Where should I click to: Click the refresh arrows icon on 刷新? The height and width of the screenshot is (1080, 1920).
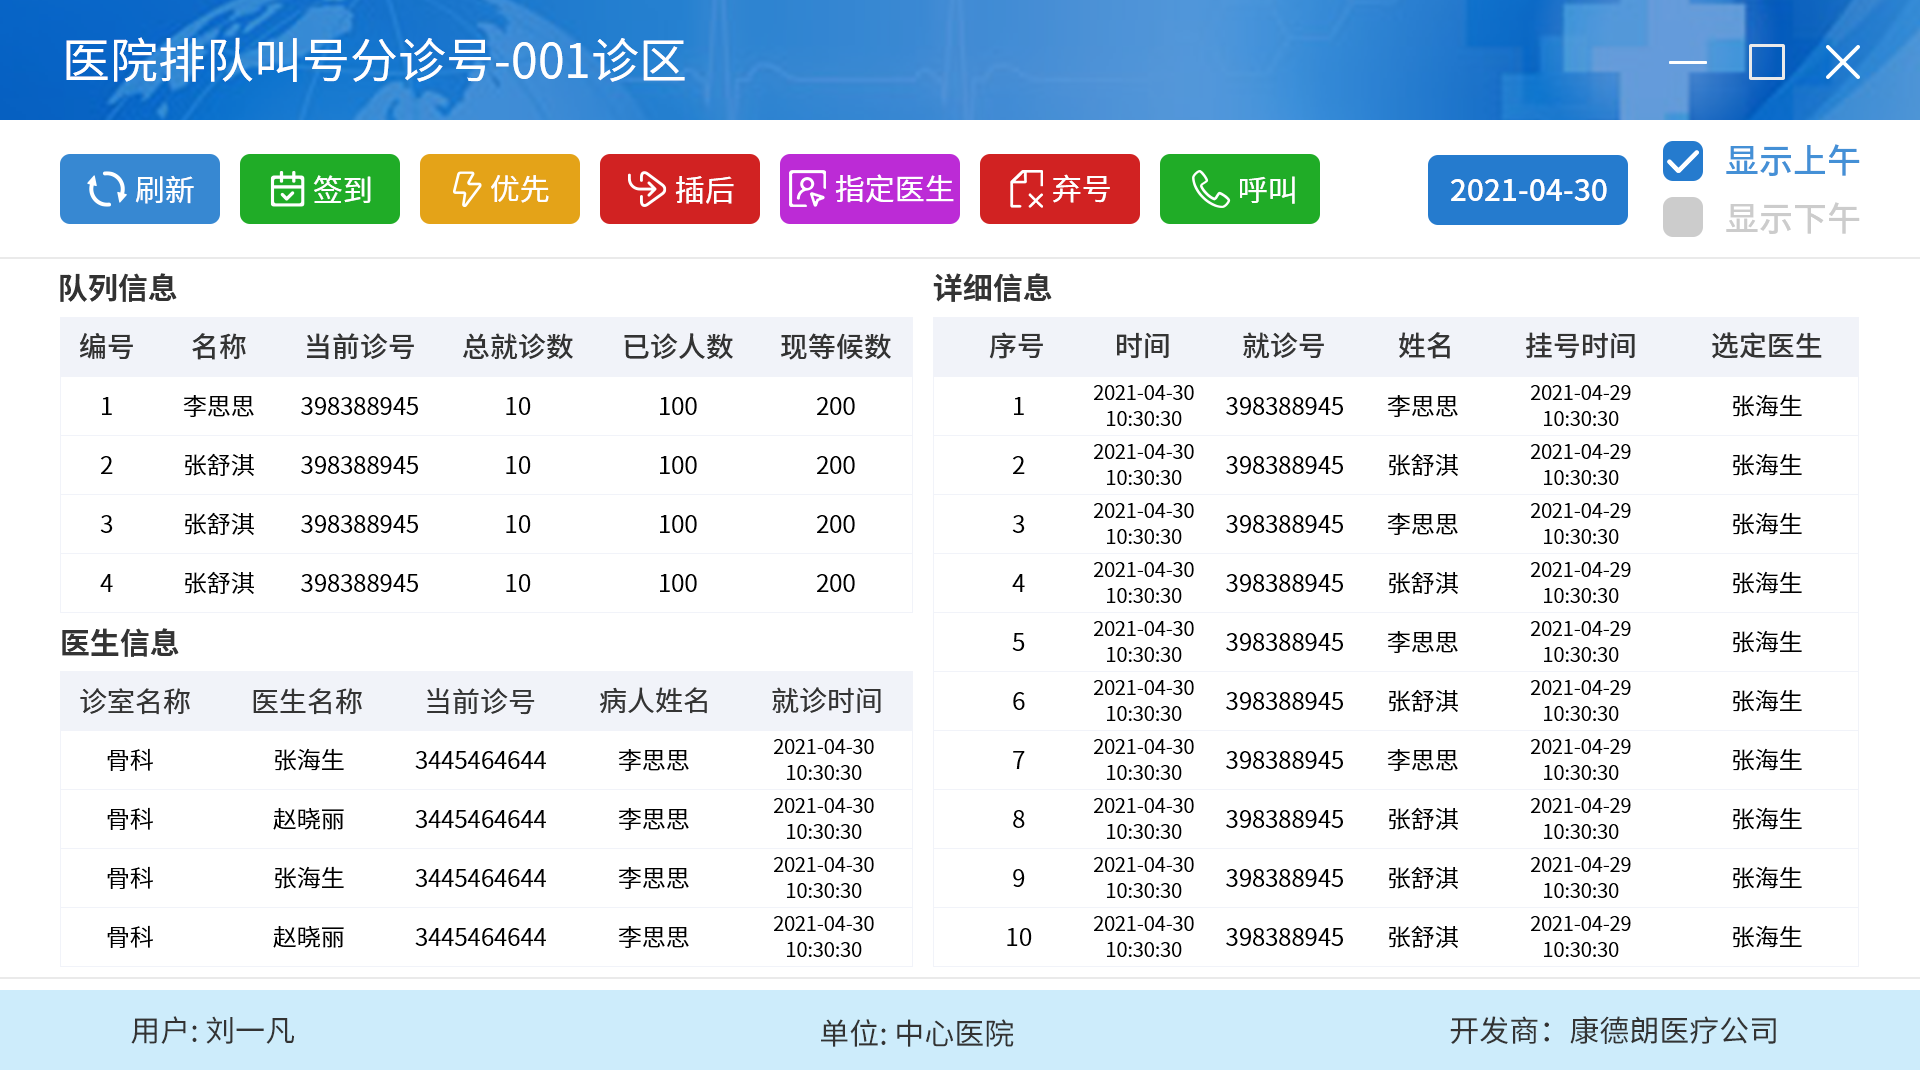pyautogui.click(x=106, y=189)
